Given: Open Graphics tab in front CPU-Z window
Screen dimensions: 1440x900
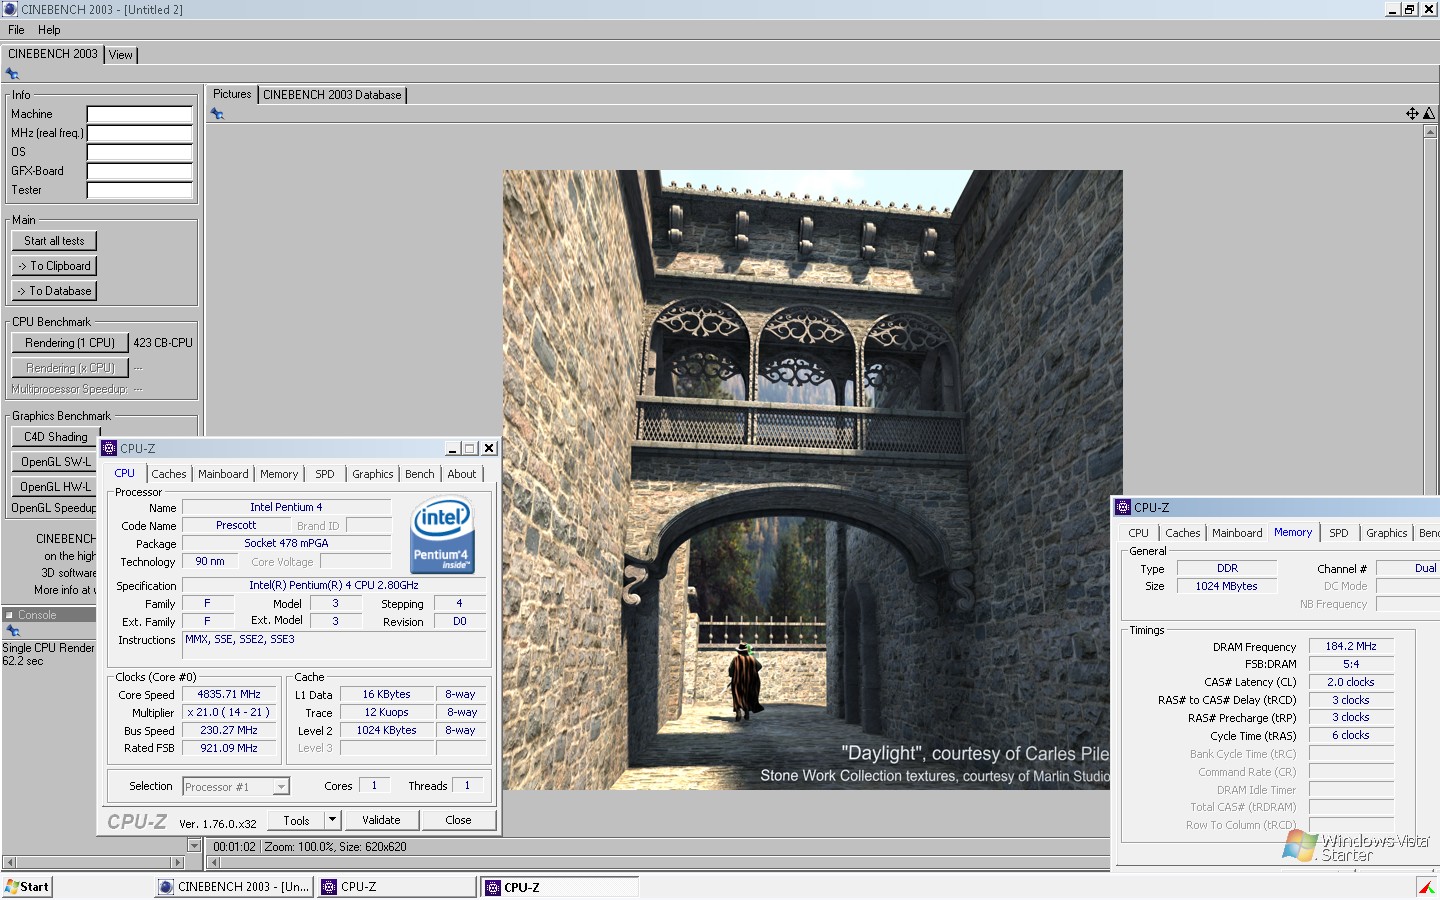Looking at the screenshot, I should click(x=373, y=474).
